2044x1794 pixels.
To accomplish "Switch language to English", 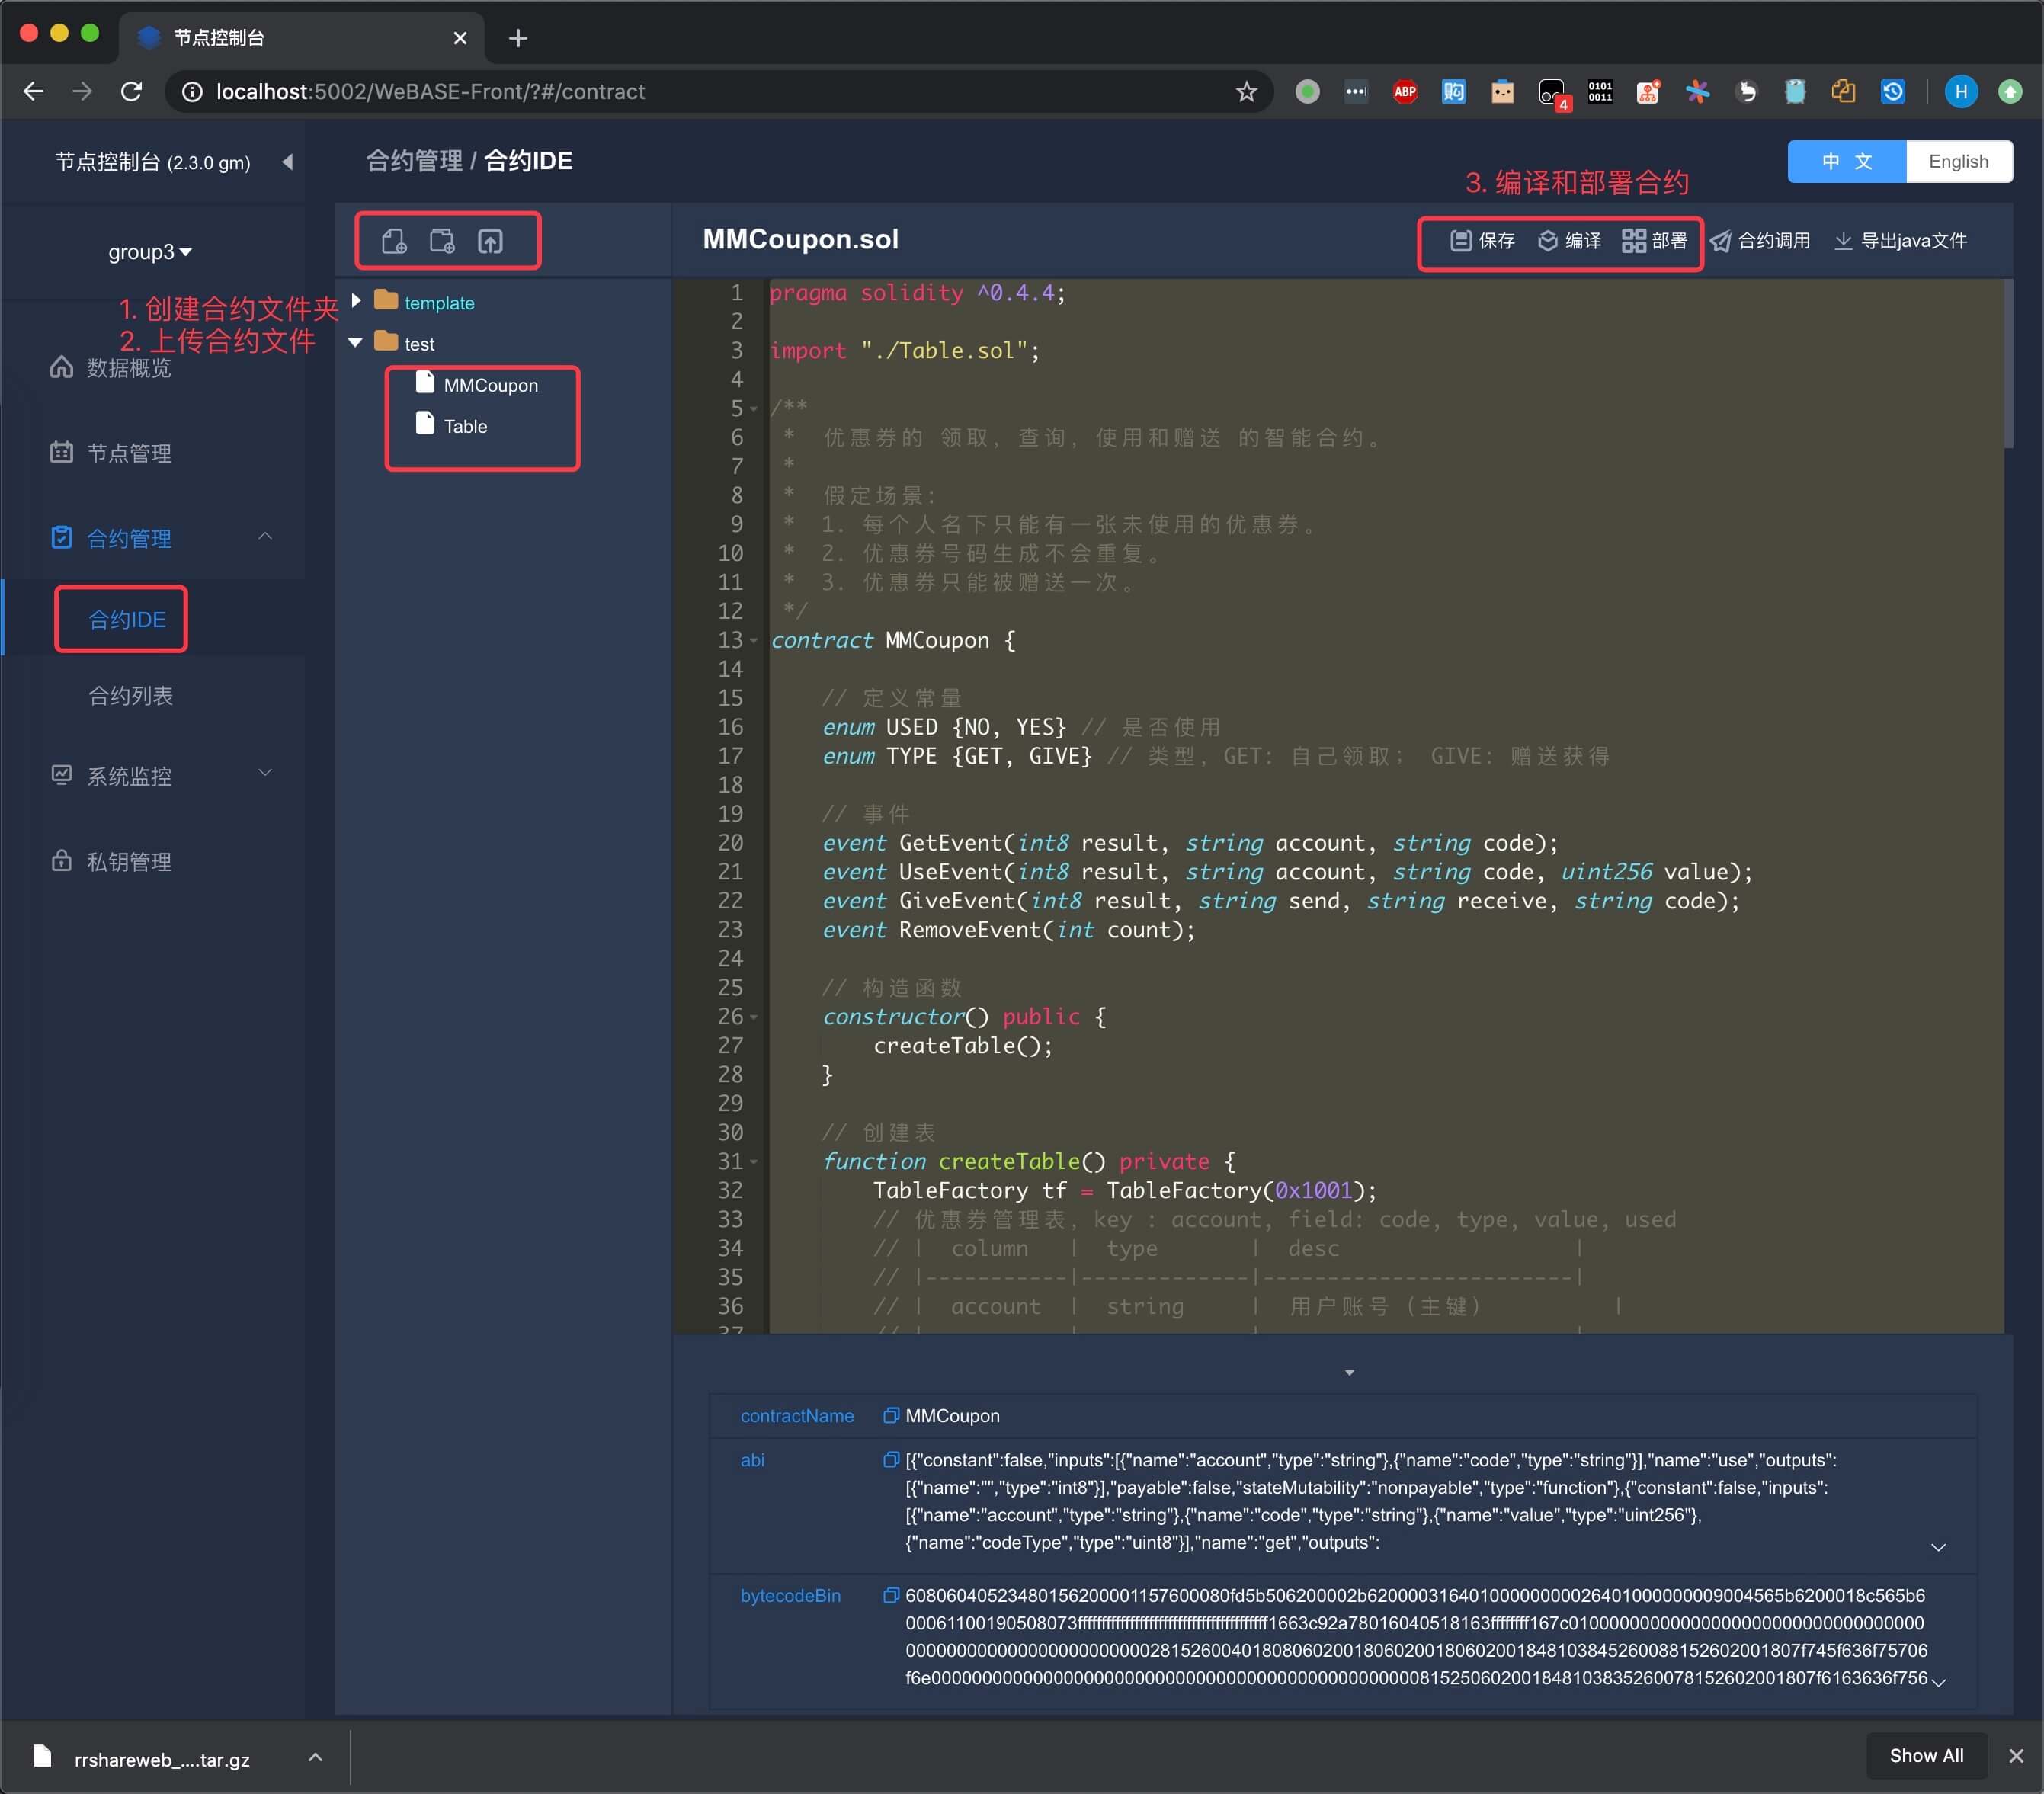I will click(1958, 162).
